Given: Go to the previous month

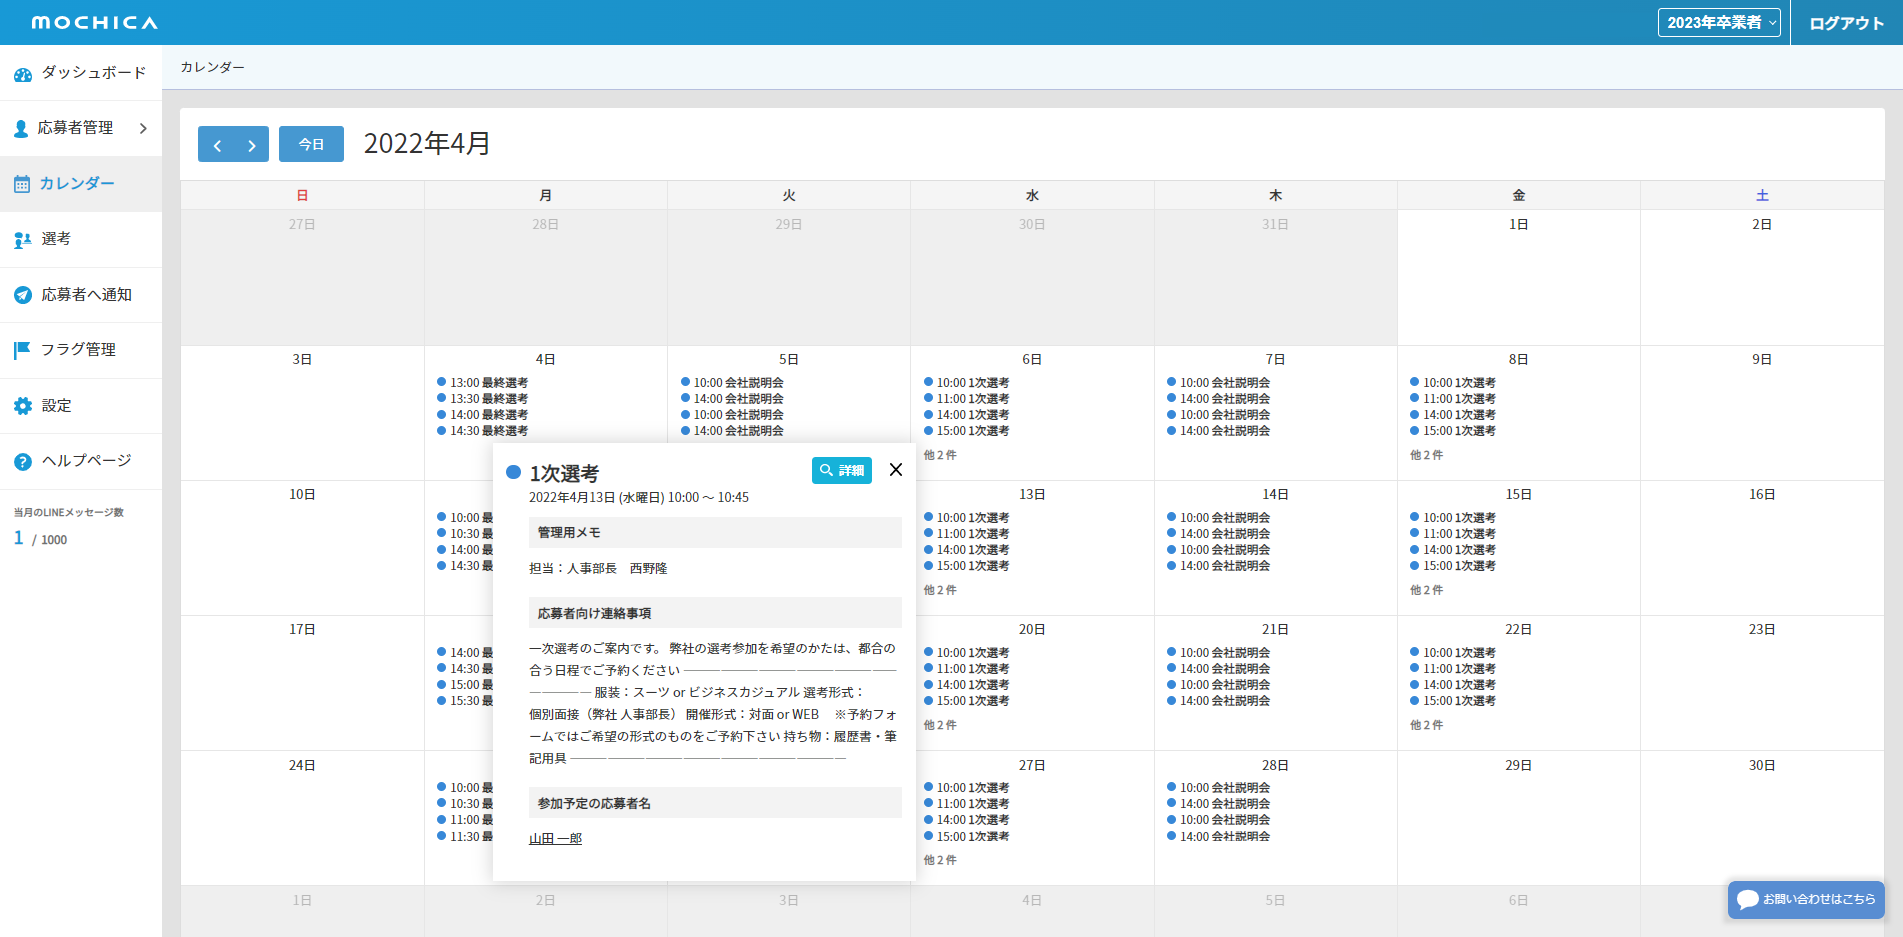Looking at the screenshot, I should (216, 145).
